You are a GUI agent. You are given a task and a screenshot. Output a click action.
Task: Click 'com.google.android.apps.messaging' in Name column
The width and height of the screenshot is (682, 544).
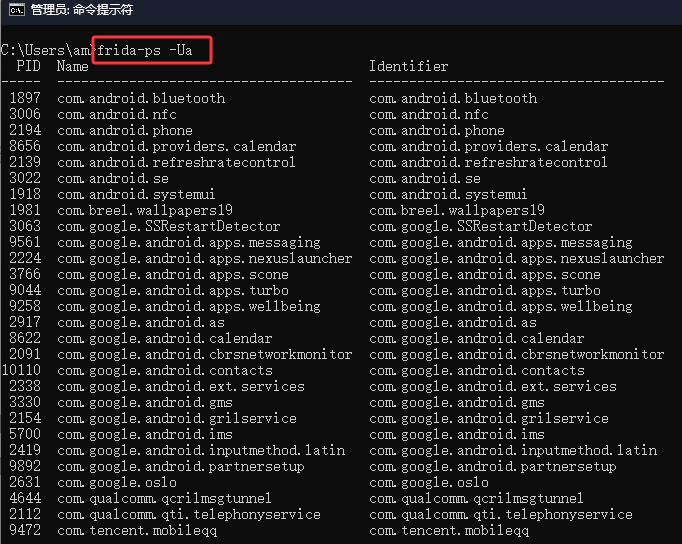[x=189, y=242]
